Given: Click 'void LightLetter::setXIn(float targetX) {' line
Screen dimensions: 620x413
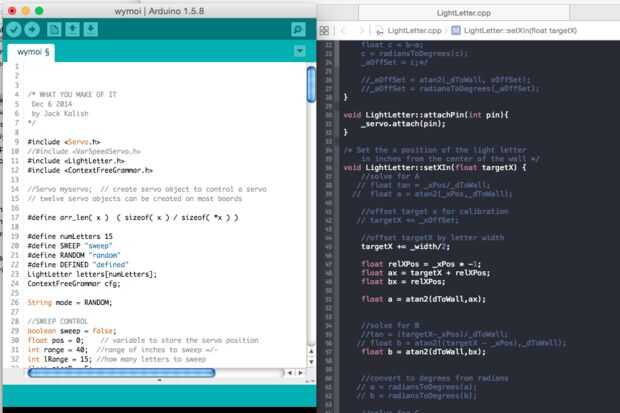Looking at the screenshot, I should coord(435,167).
